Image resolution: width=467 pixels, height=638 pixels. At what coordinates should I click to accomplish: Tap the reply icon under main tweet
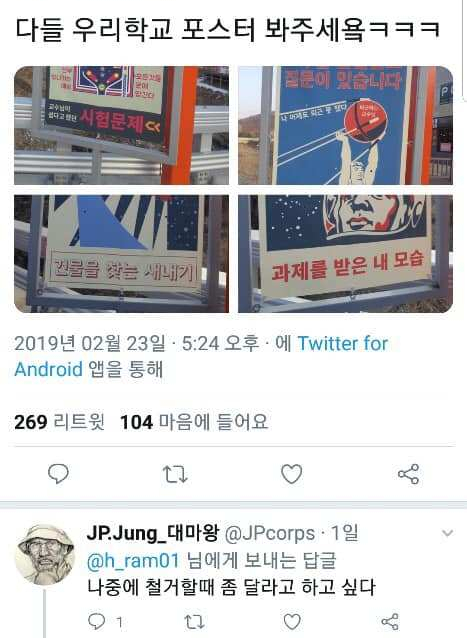58,474
